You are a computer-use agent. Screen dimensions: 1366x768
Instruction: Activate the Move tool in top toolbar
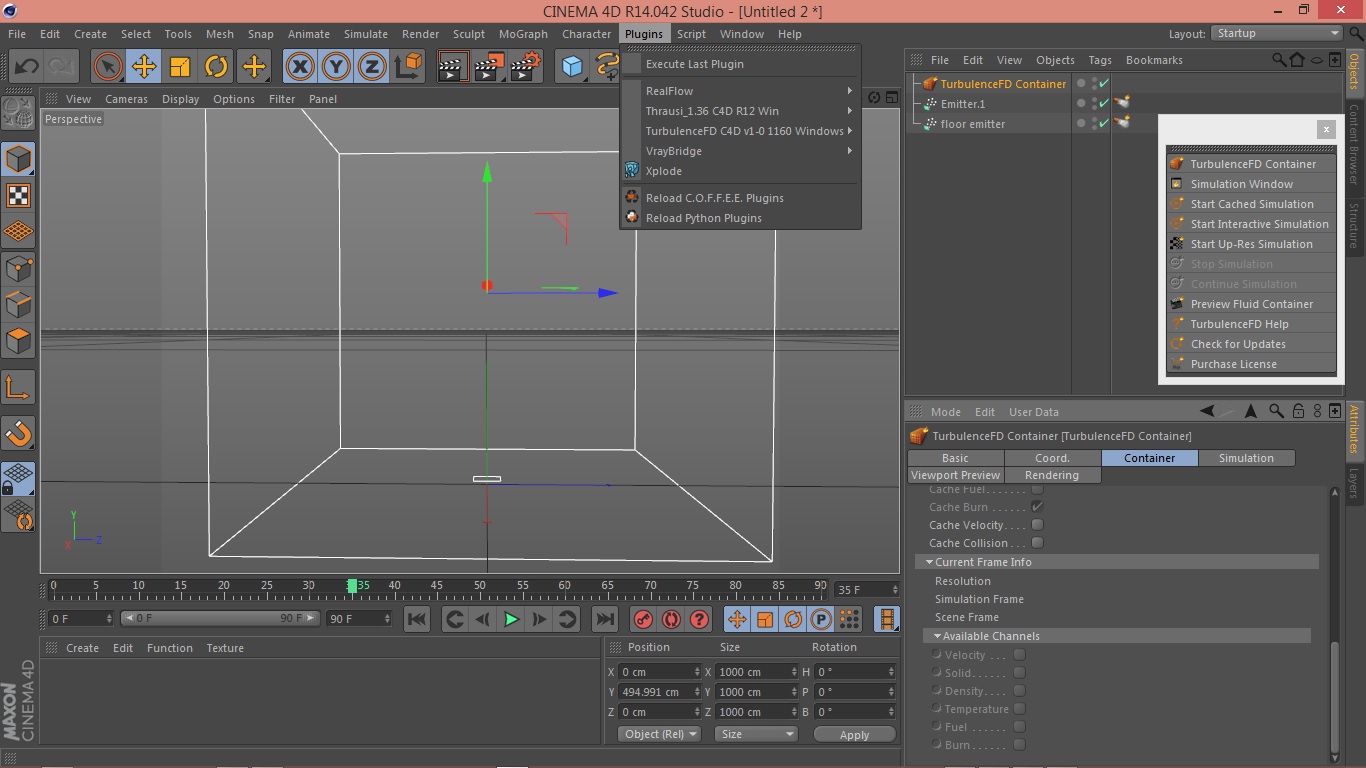144,67
